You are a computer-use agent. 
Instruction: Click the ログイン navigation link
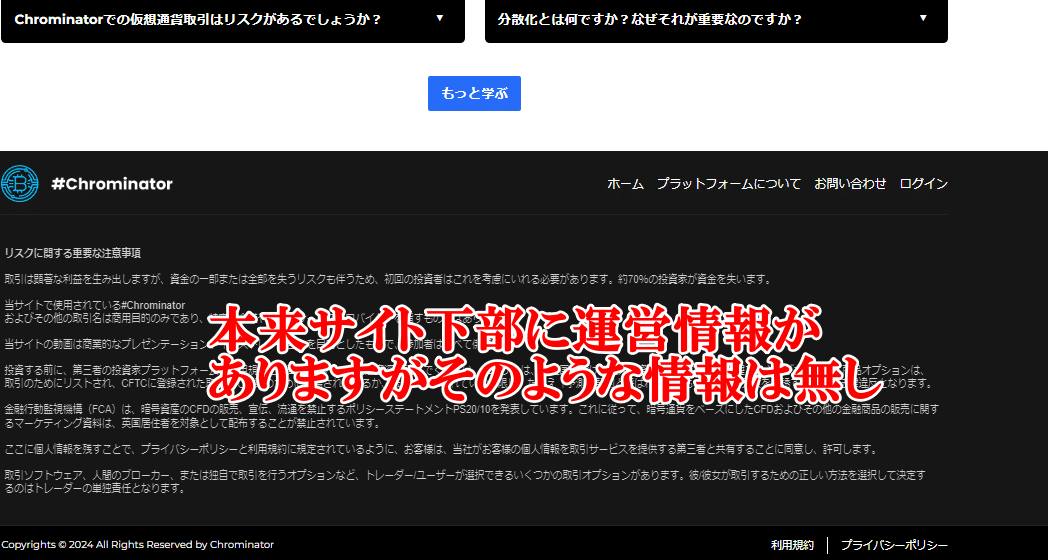(x=924, y=184)
